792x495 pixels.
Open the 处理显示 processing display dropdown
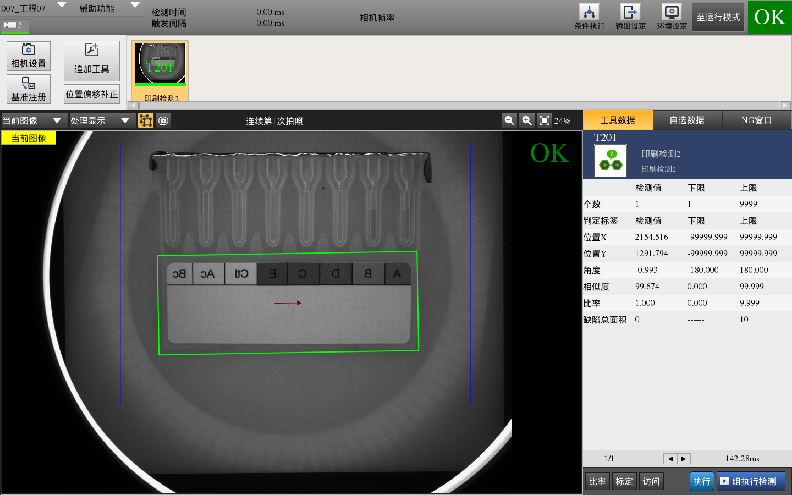point(100,121)
